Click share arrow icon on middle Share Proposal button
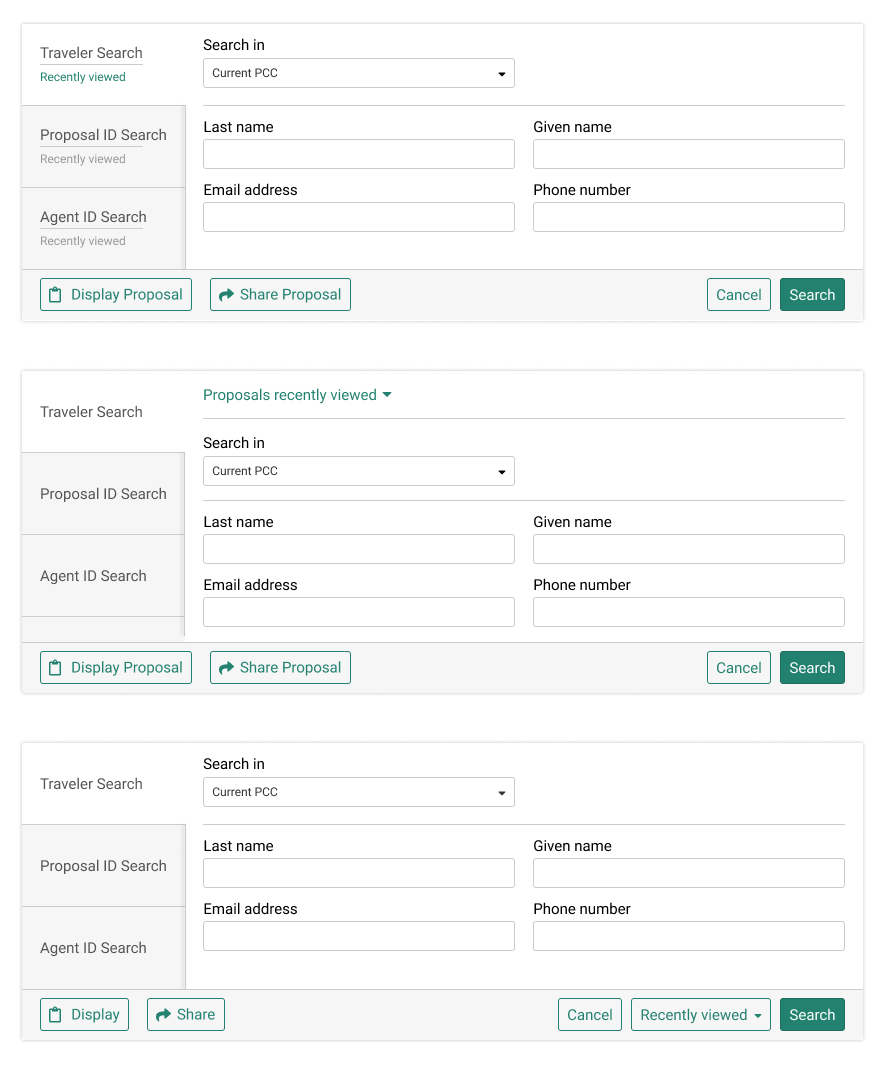Screen dimensions: 887x1065 226,668
